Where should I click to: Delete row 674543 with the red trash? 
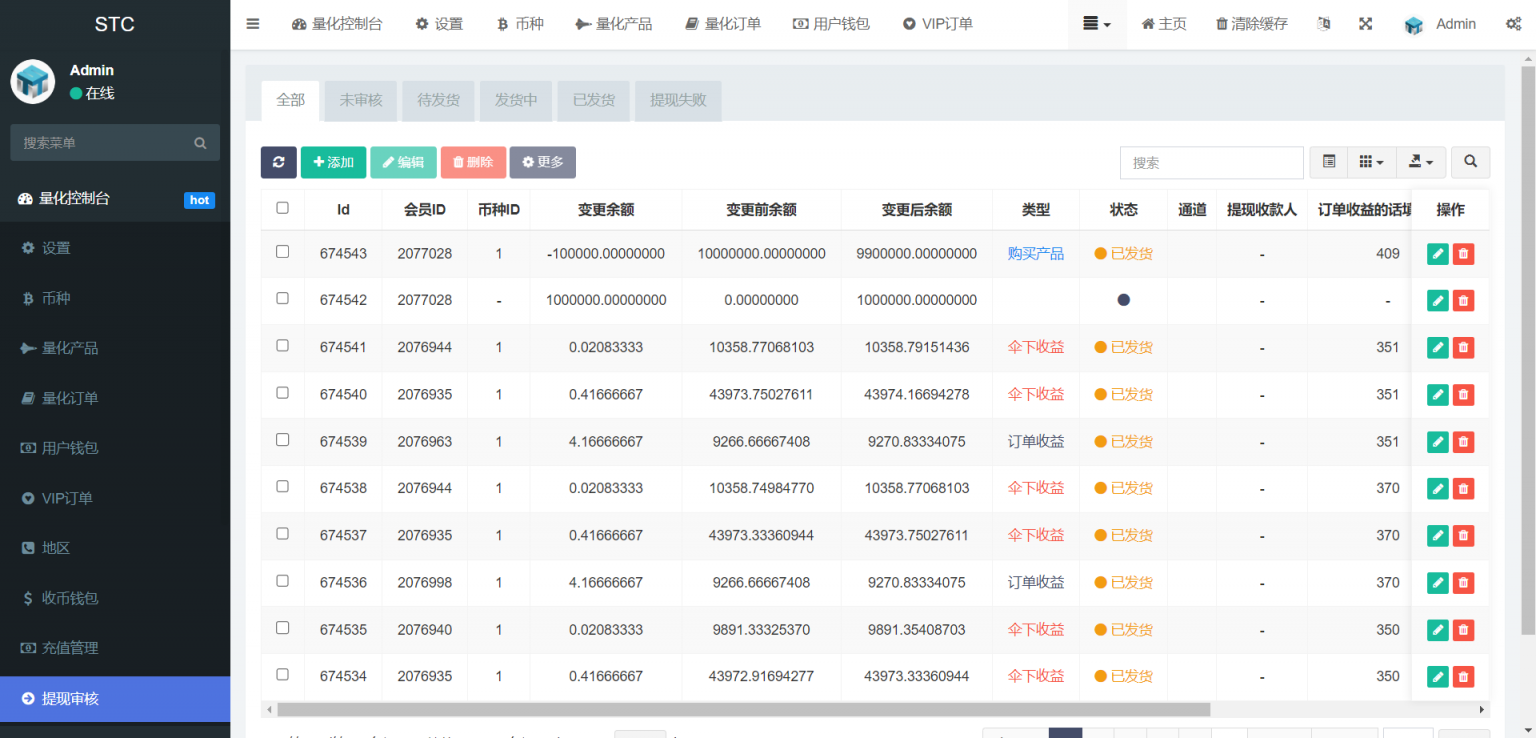pos(1463,254)
